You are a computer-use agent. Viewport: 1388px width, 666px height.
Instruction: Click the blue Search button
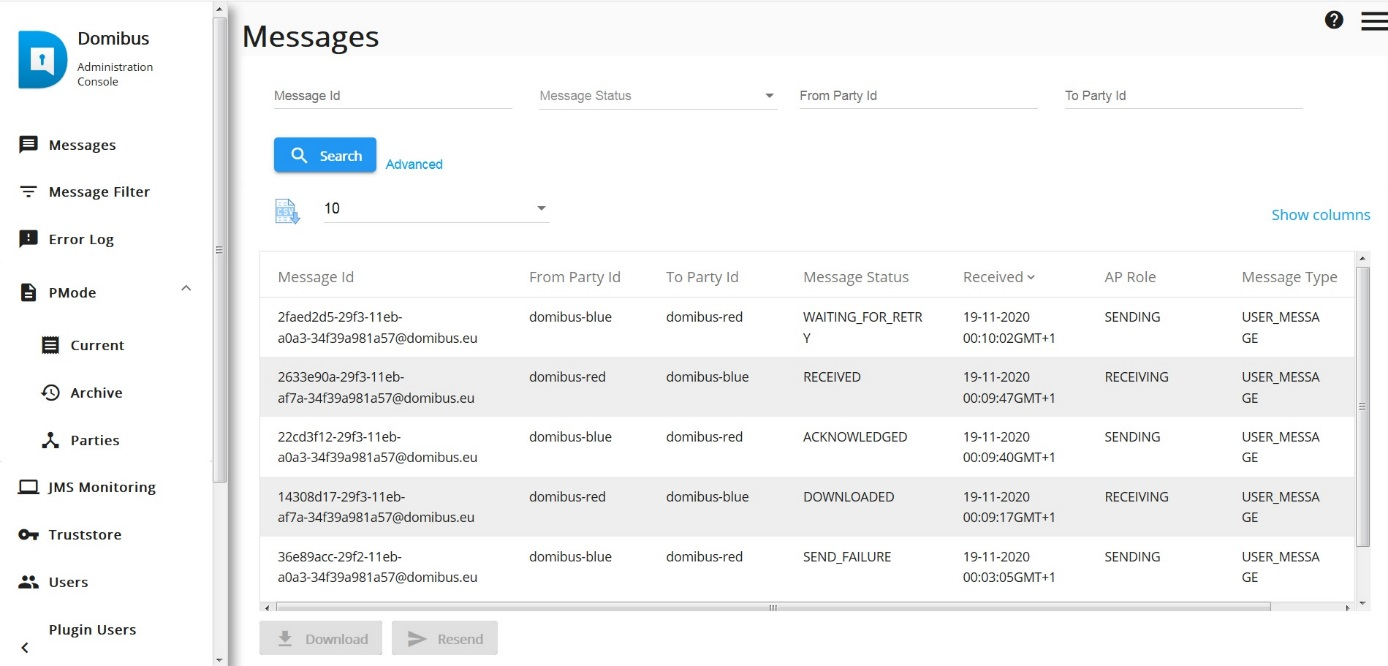point(325,156)
